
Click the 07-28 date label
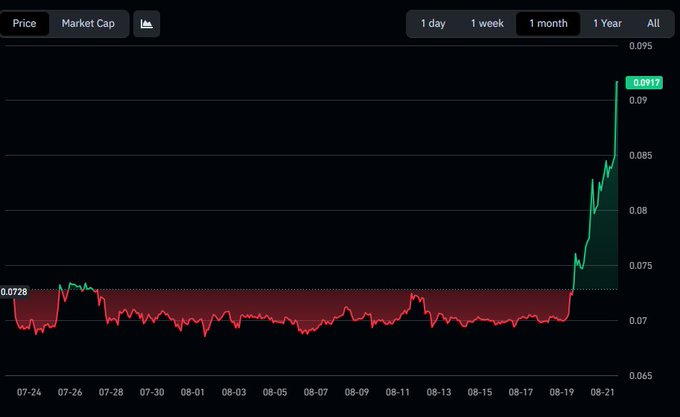pyautogui.click(x=111, y=392)
